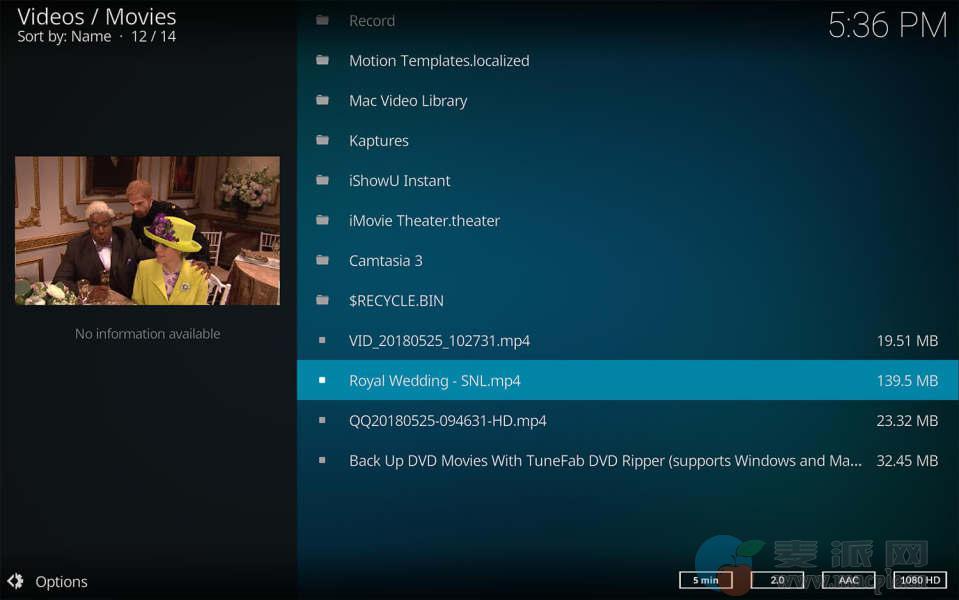Screen dimensions: 959x600
Task: Open the Options menu label
Action: 61,582
